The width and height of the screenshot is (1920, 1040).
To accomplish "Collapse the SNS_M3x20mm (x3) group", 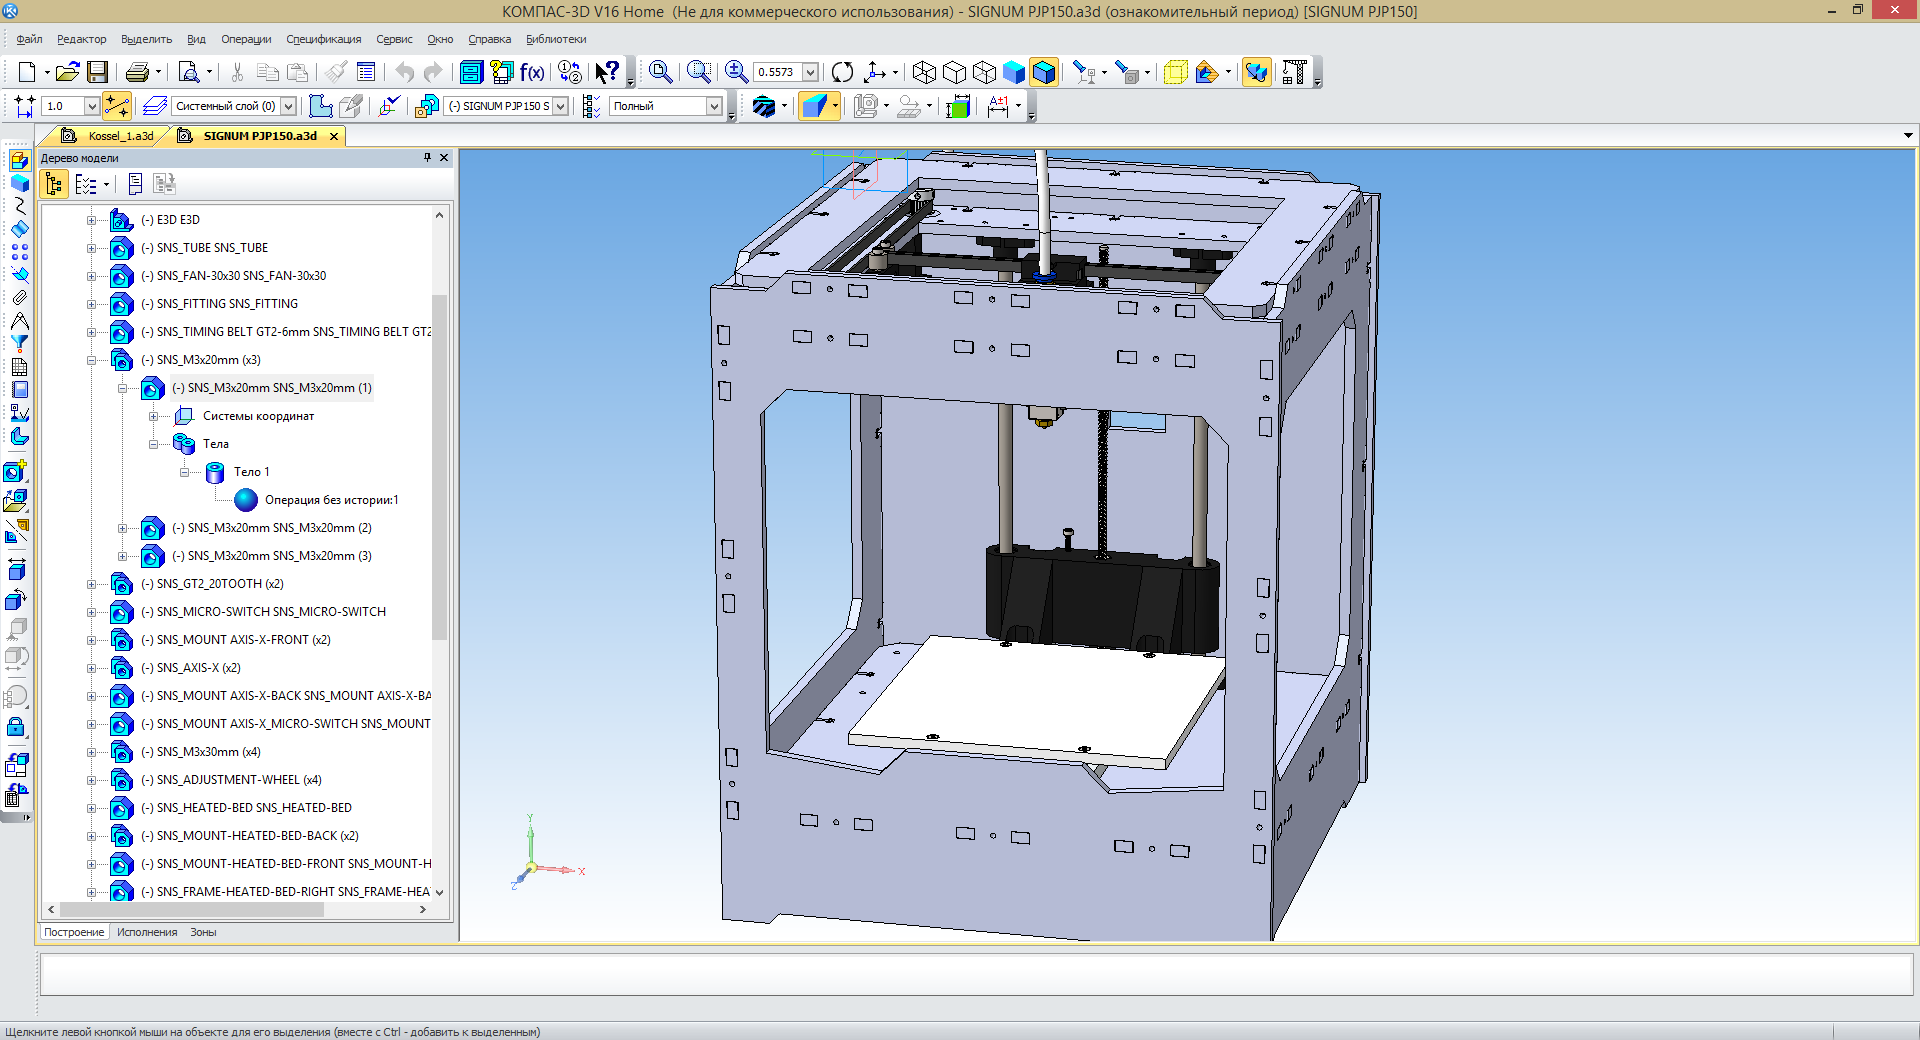I will pos(92,360).
